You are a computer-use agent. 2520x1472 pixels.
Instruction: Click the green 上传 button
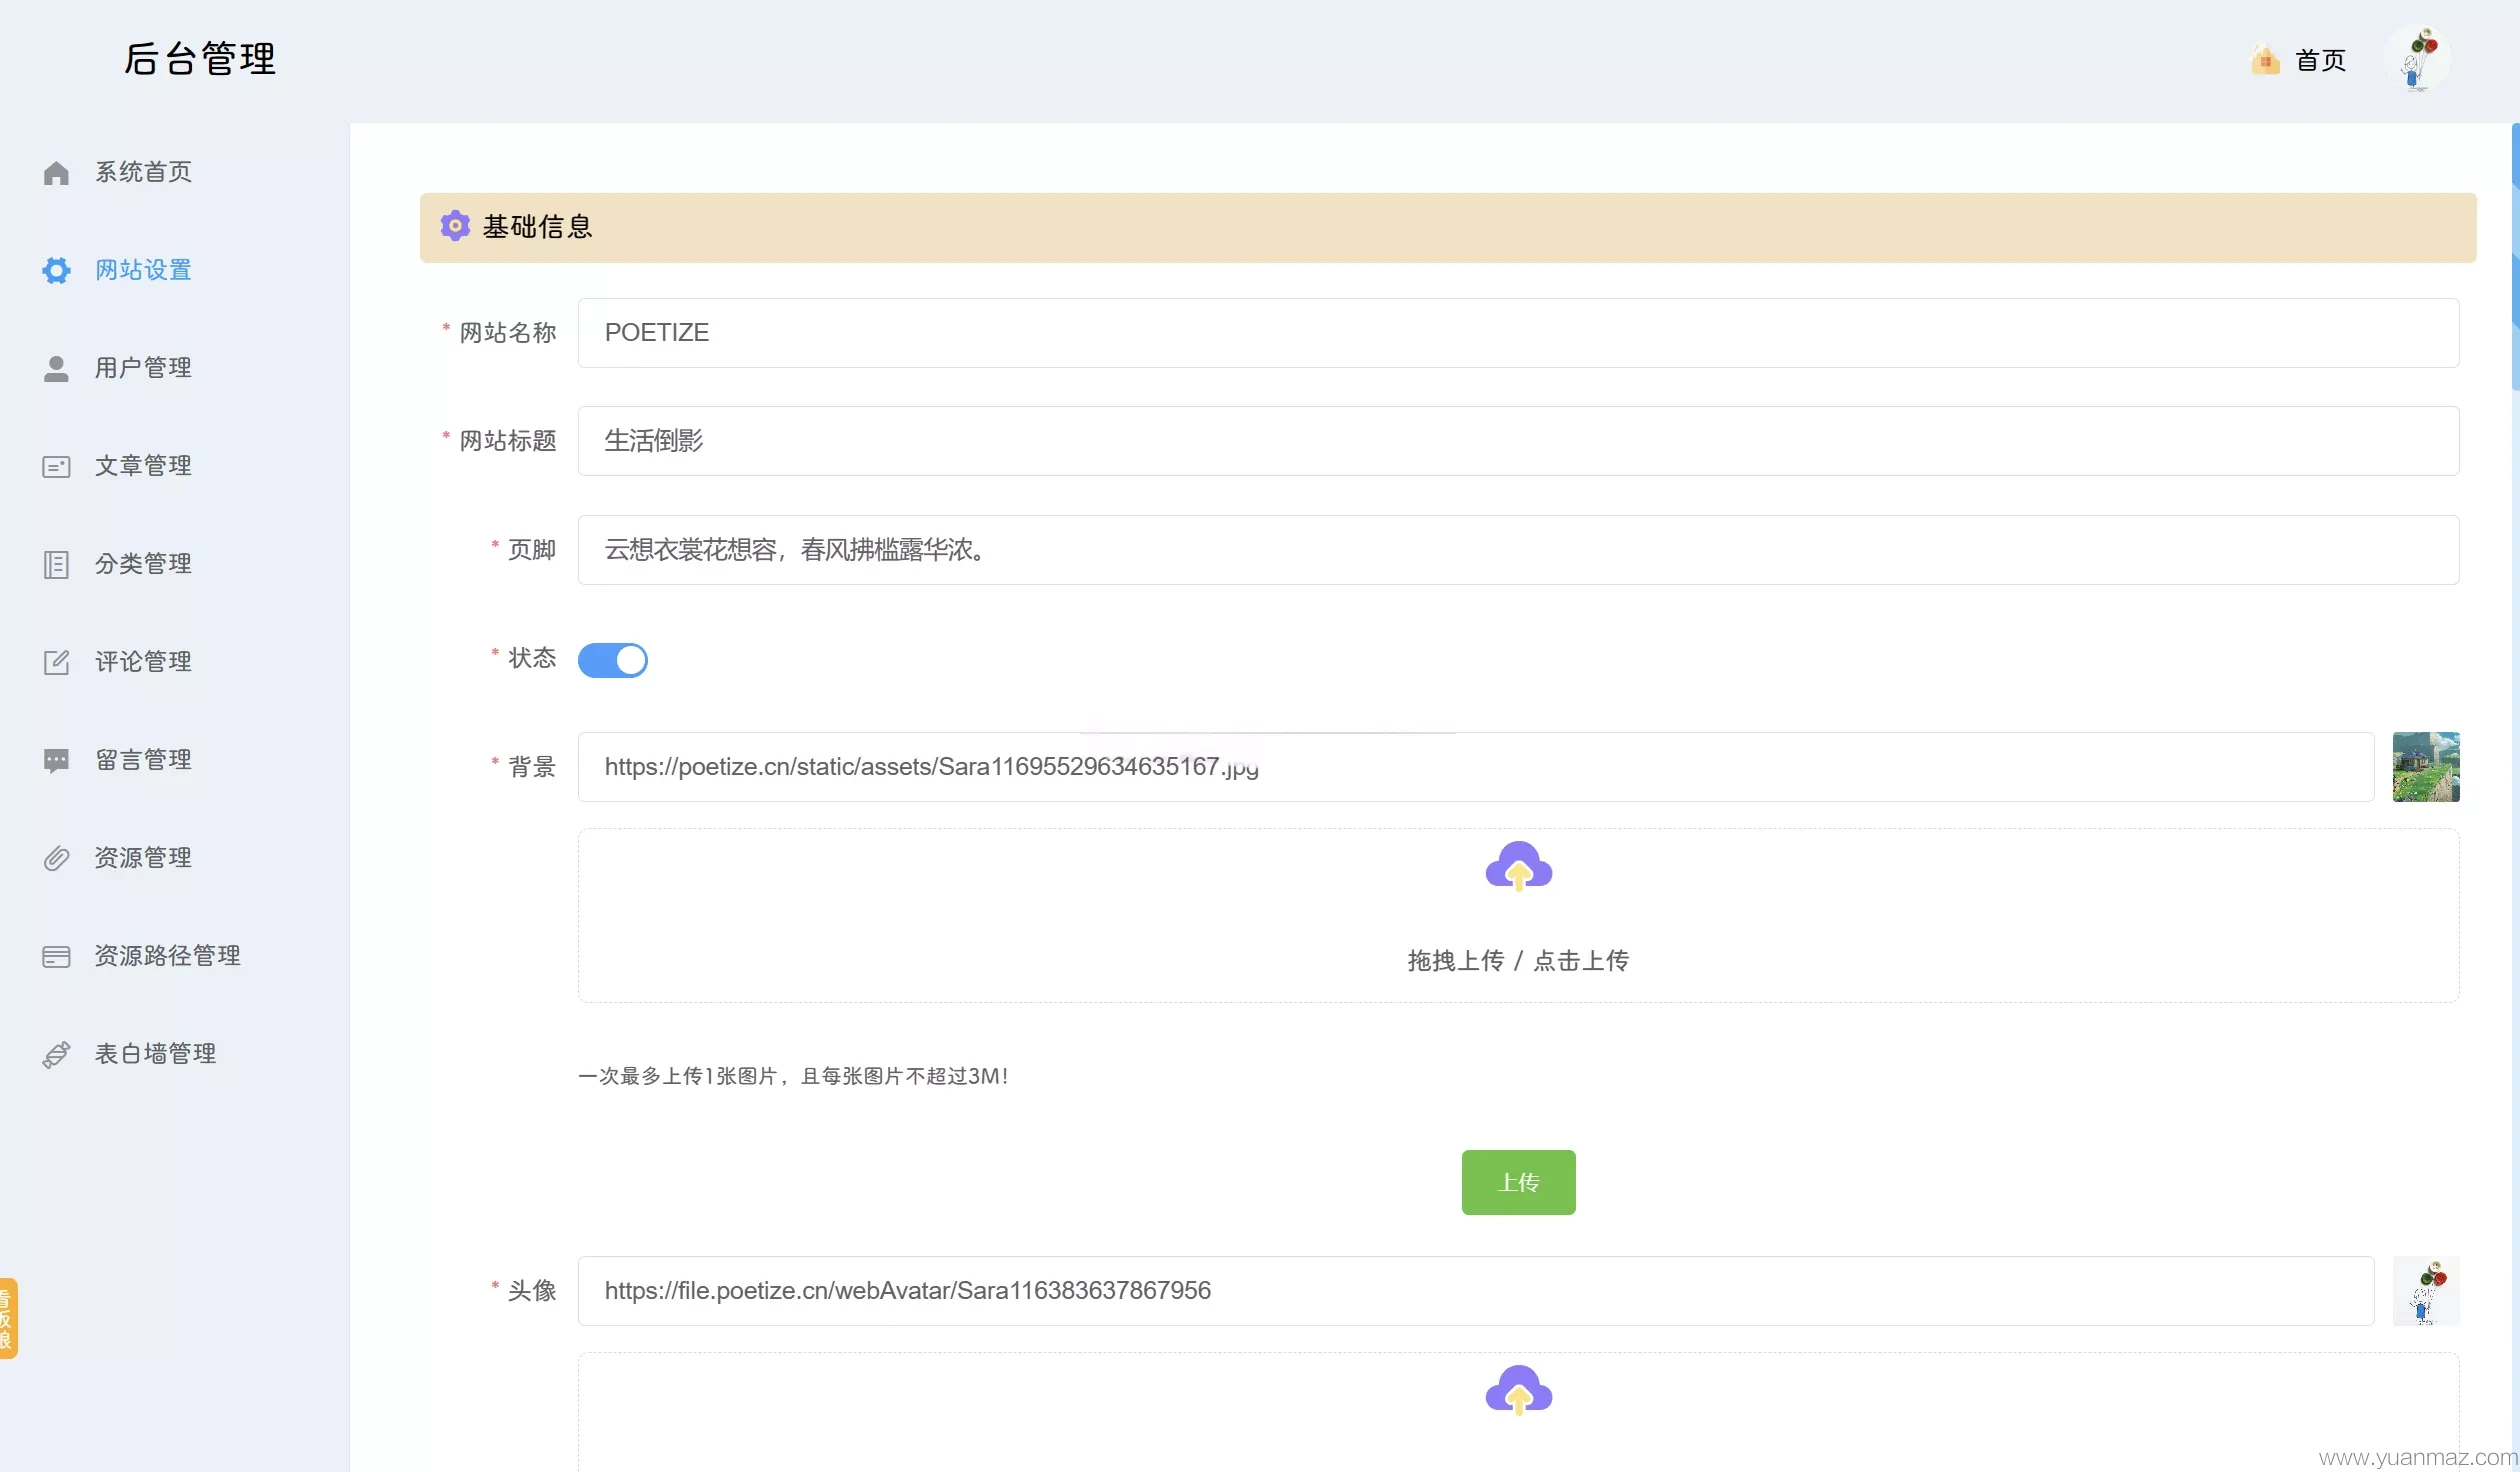(1518, 1182)
